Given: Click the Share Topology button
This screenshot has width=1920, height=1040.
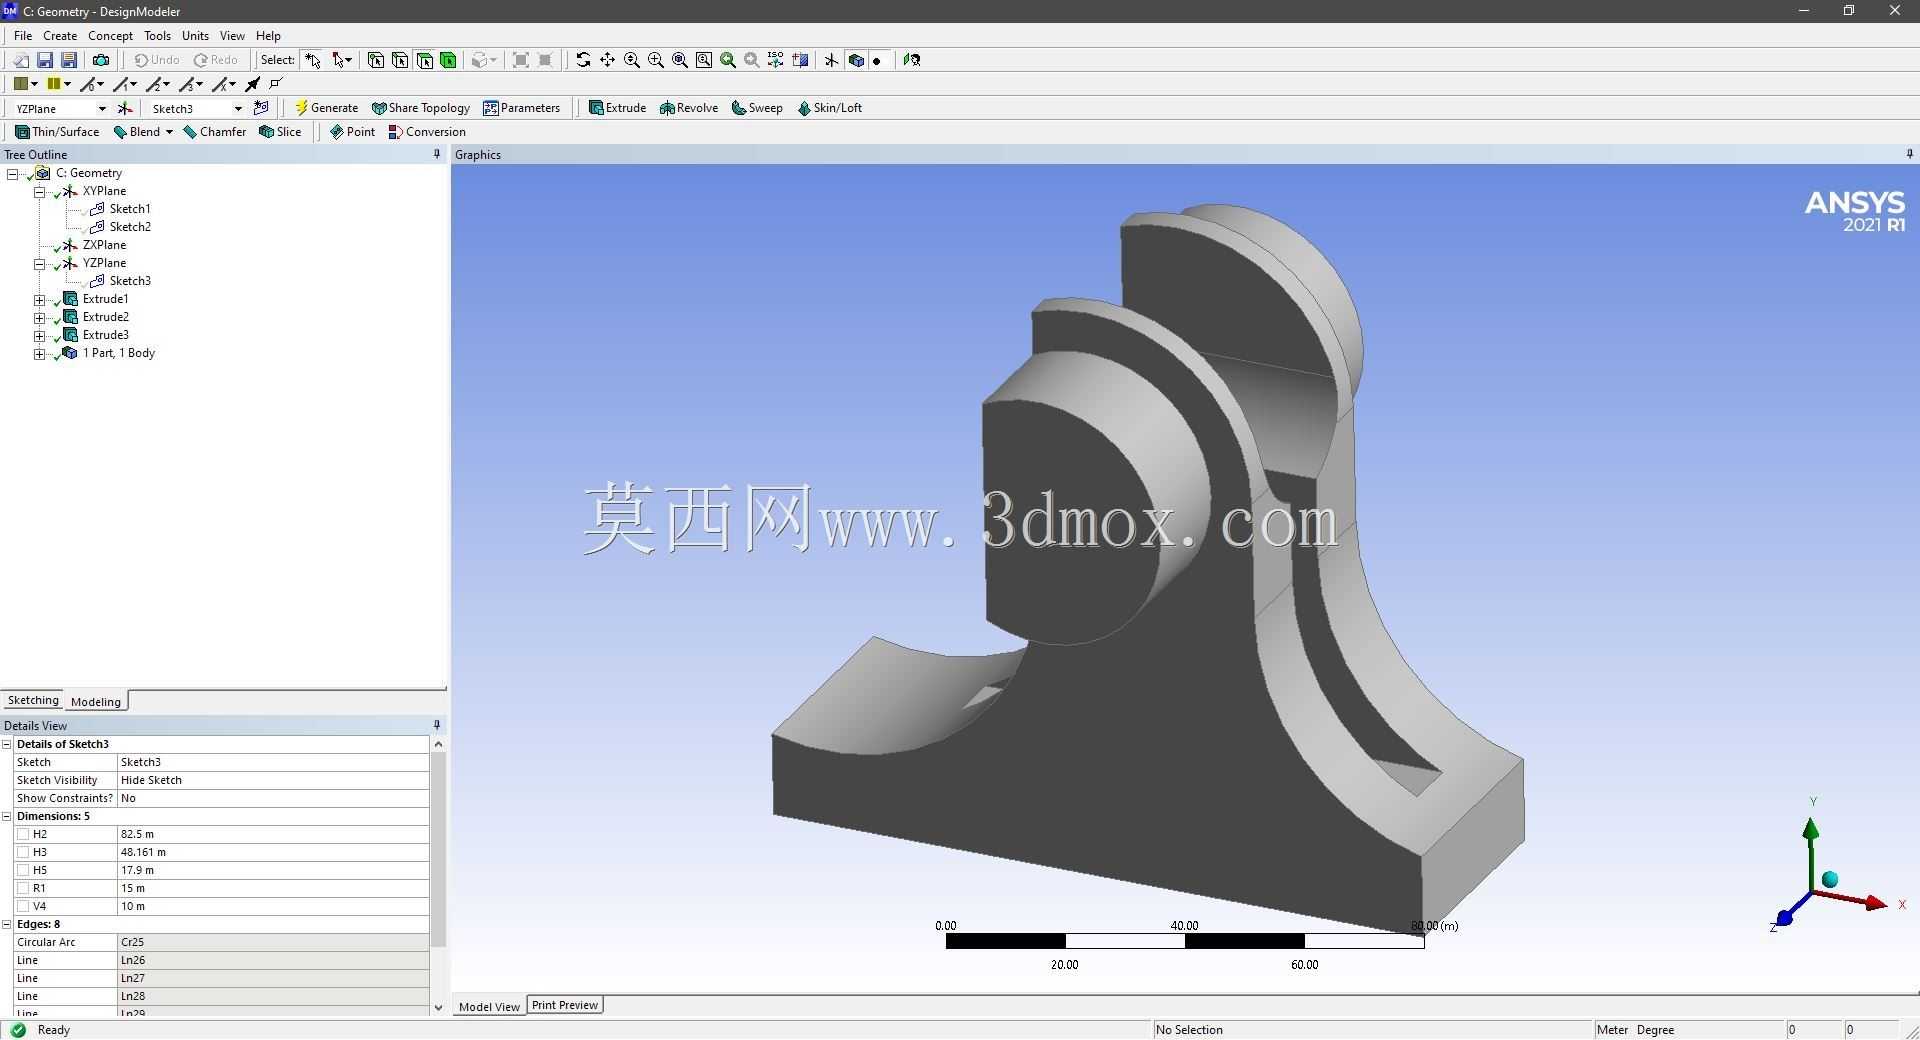Looking at the screenshot, I should click(x=420, y=108).
